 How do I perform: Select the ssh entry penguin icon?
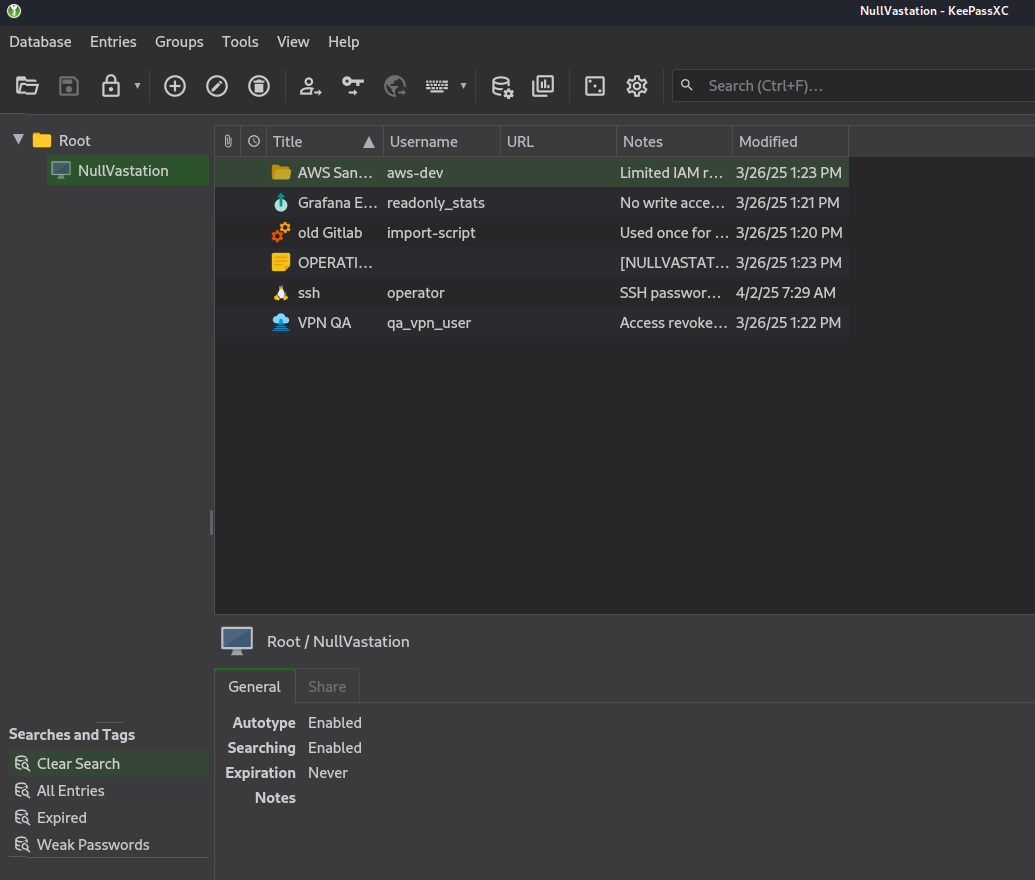point(281,292)
